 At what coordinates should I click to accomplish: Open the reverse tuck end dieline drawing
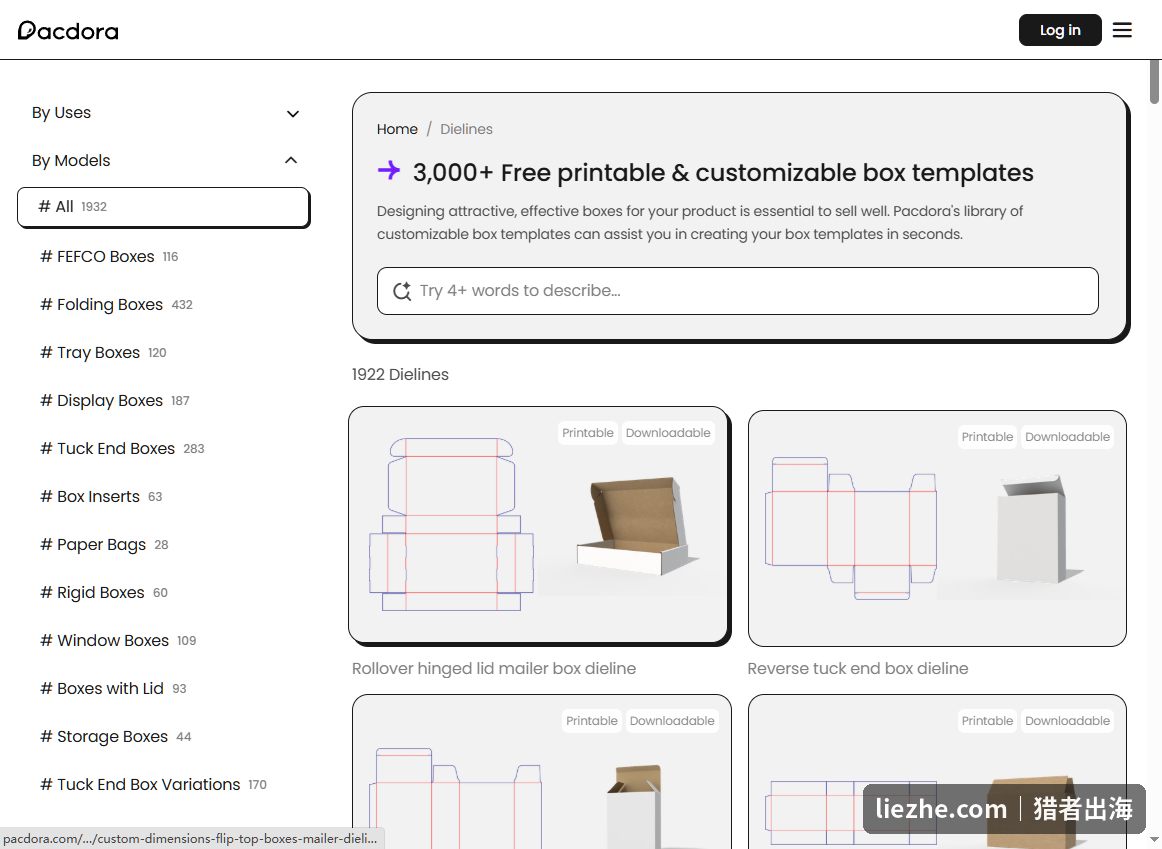click(x=851, y=528)
